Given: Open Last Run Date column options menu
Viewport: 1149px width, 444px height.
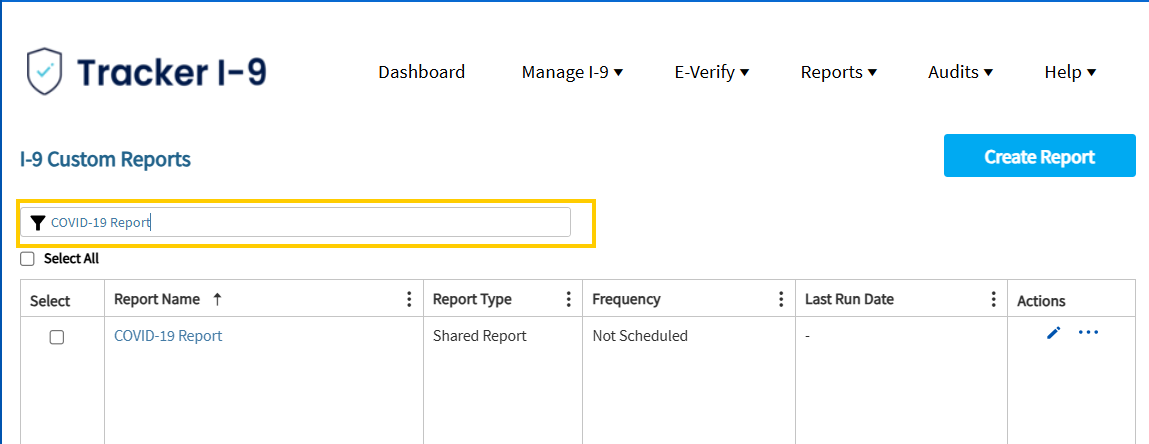Looking at the screenshot, I should point(993,299).
